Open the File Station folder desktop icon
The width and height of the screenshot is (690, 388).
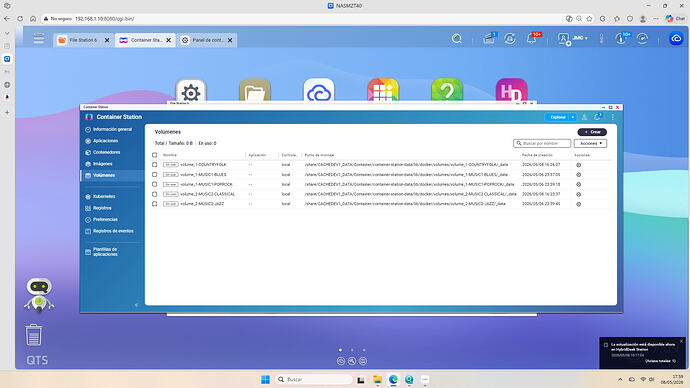[255, 91]
